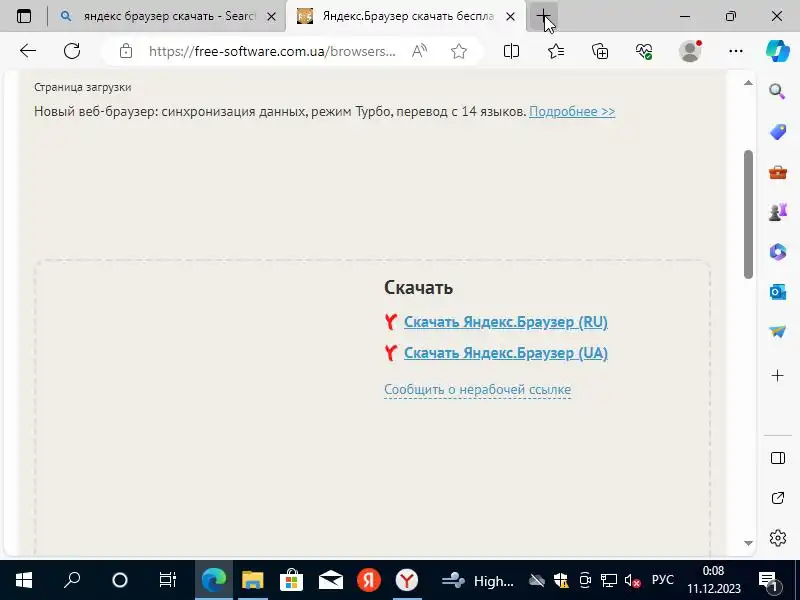Open File Explorer from taskbar

click(253, 580)
